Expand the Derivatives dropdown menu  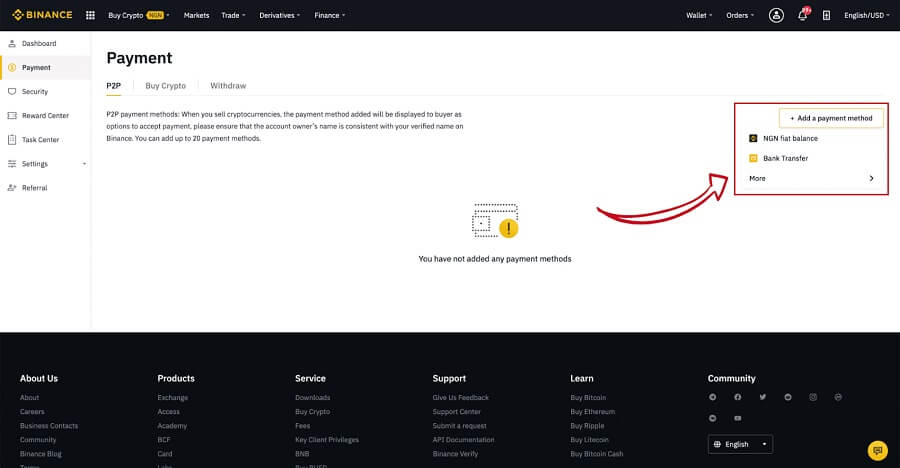click(280, 16)
